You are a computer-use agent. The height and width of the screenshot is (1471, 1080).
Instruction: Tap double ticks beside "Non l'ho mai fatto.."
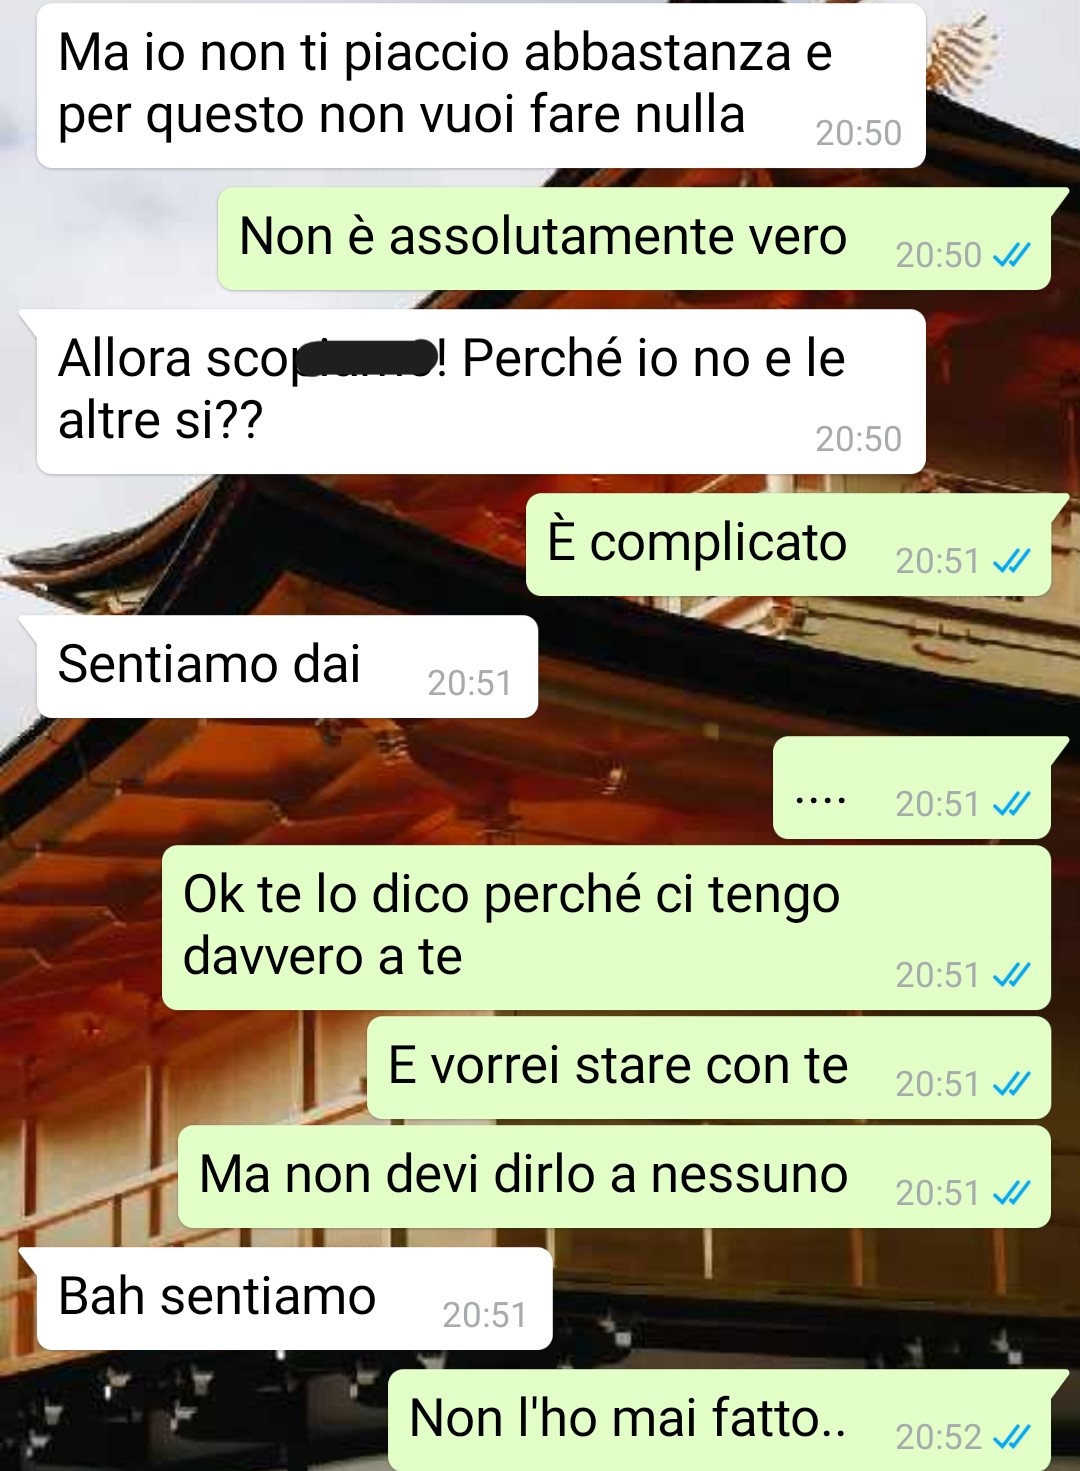coord(1011,1437)
